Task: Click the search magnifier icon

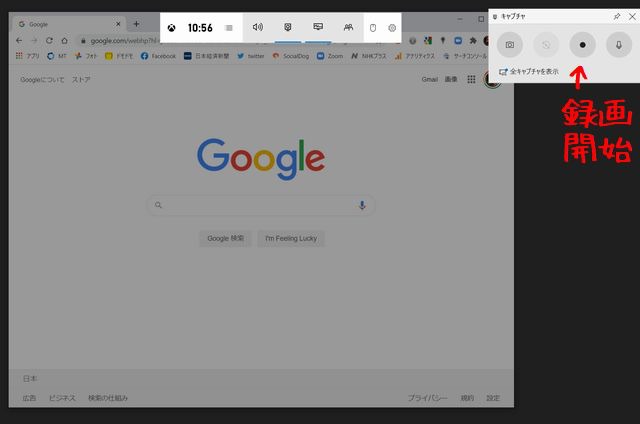Action: (158, 205)
